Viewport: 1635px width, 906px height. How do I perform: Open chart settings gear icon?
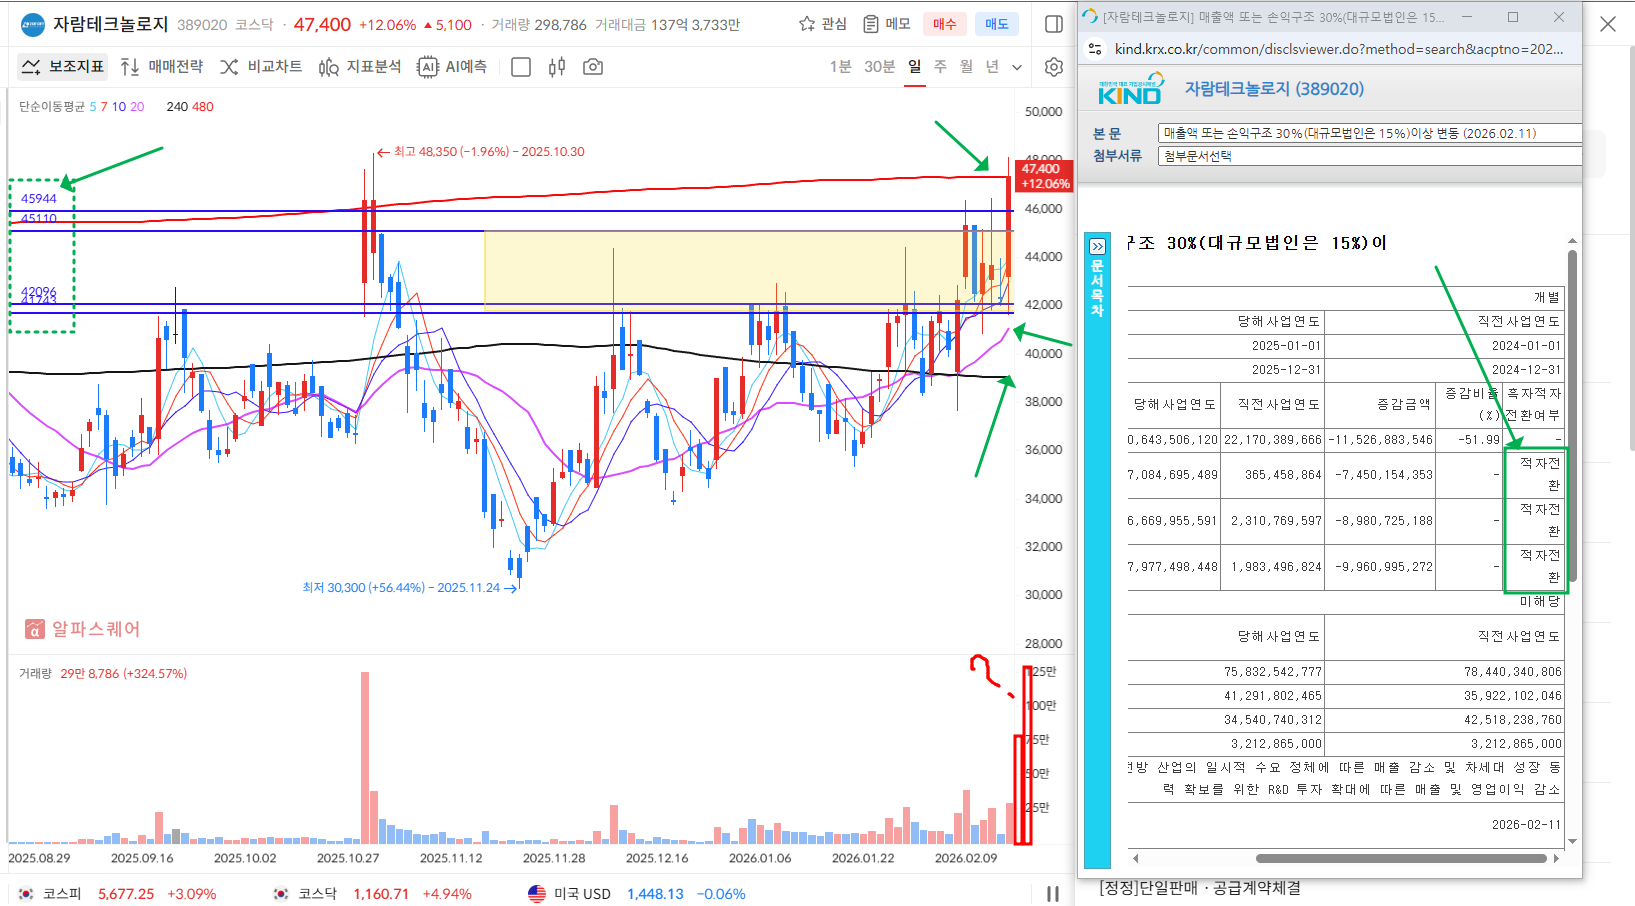[x=1053, y=67]
